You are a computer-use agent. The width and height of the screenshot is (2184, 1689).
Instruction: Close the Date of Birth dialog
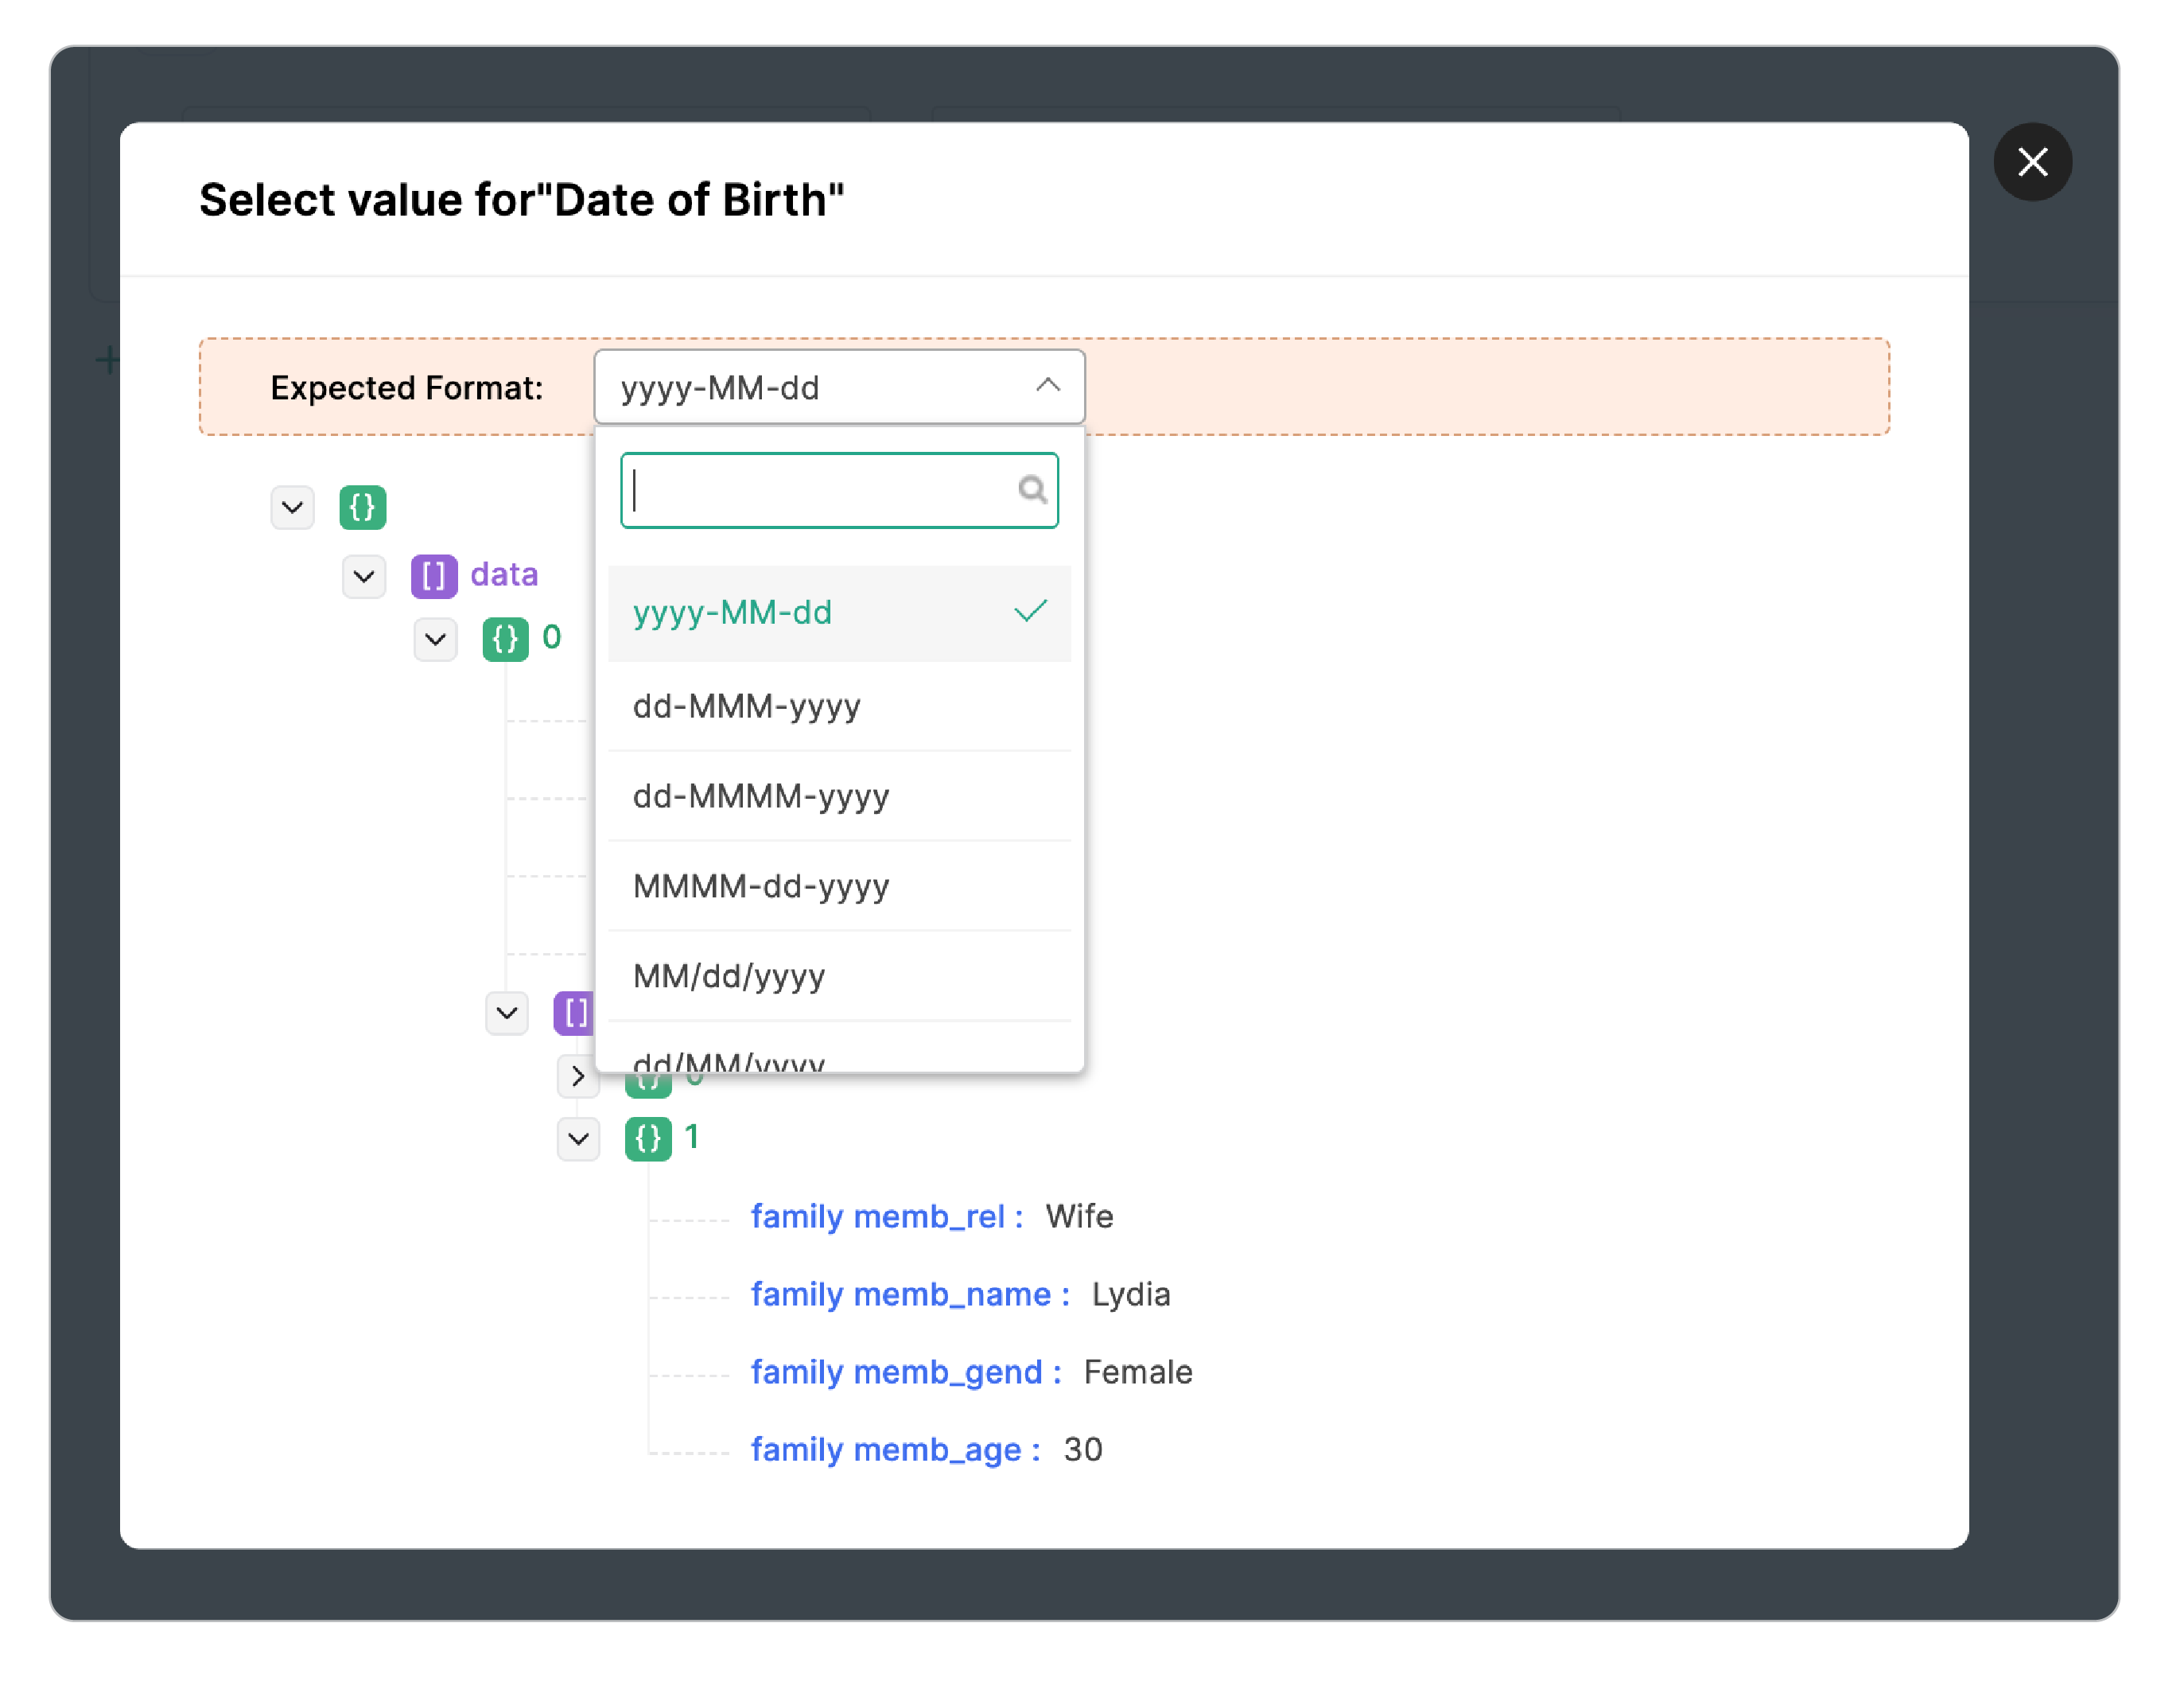2033,162
